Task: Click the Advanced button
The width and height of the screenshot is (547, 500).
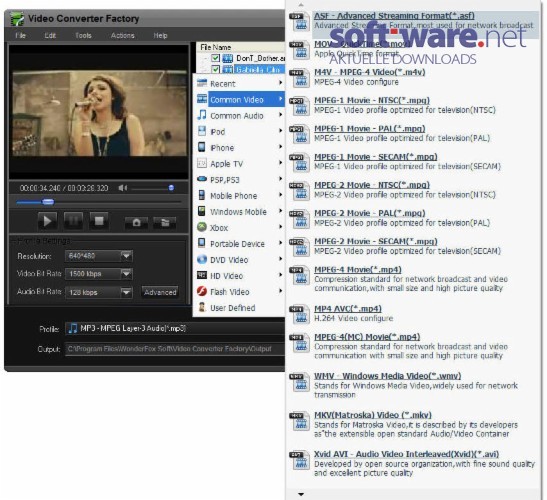Action: click(160, 292)
